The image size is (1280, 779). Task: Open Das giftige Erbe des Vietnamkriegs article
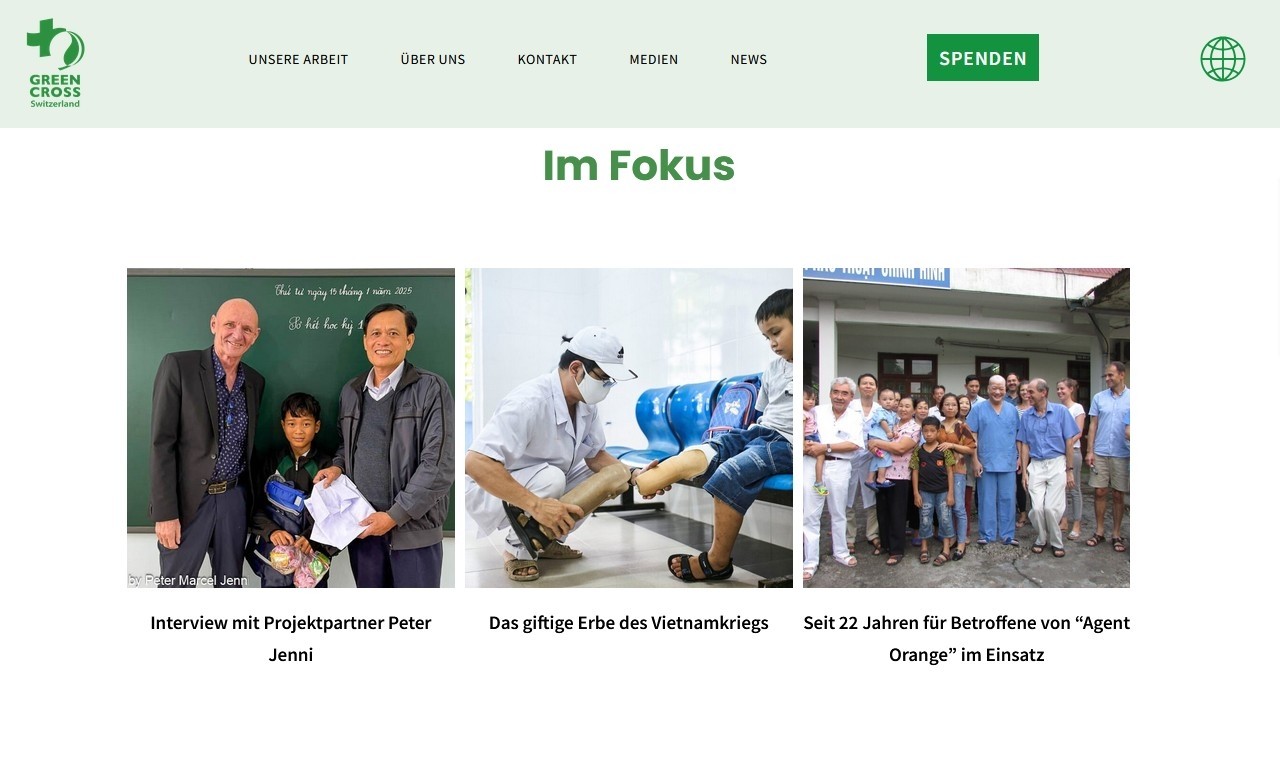[629, 622]
